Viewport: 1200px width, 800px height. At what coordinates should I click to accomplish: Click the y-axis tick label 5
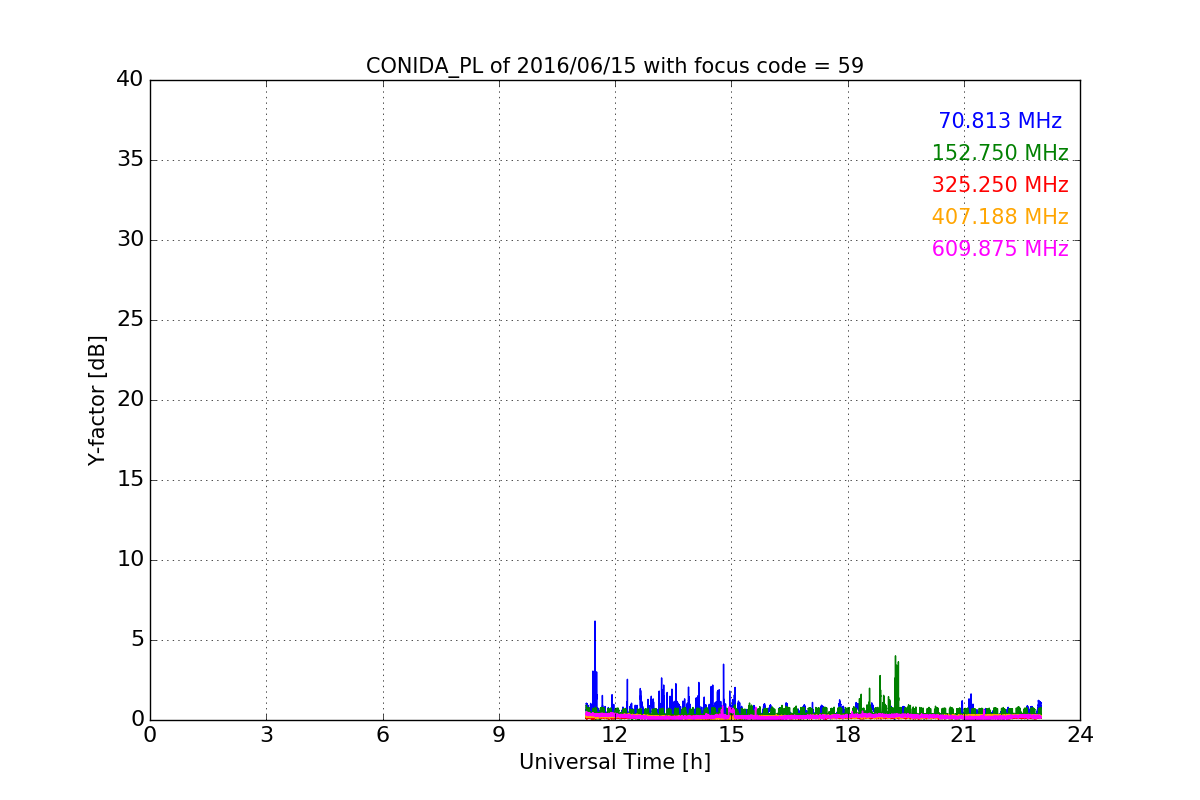click(137, 640)
